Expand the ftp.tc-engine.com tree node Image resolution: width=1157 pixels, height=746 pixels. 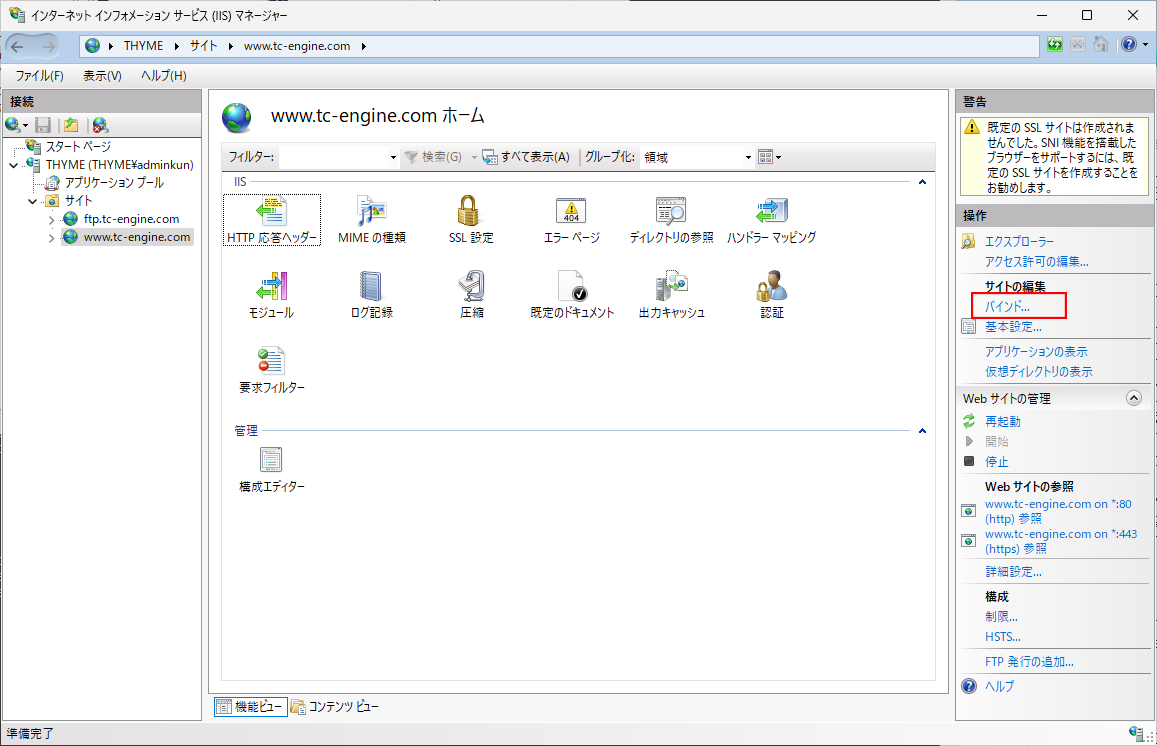pos(51,219)
